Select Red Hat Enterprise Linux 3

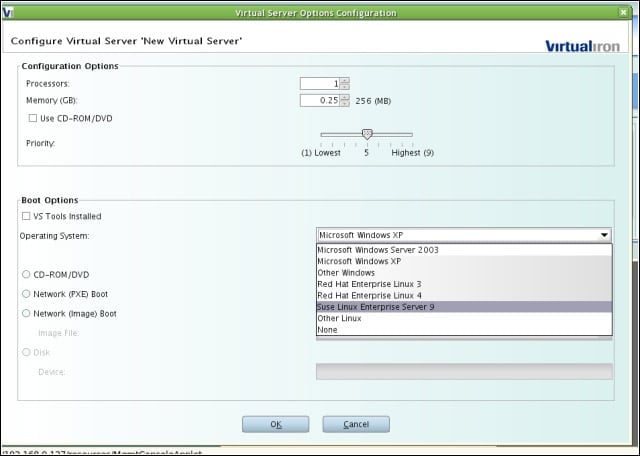click(x=464, y=284)
